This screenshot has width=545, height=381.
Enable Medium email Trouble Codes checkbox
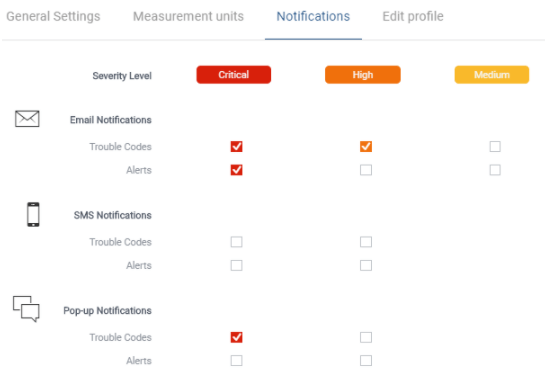(495, 147)
